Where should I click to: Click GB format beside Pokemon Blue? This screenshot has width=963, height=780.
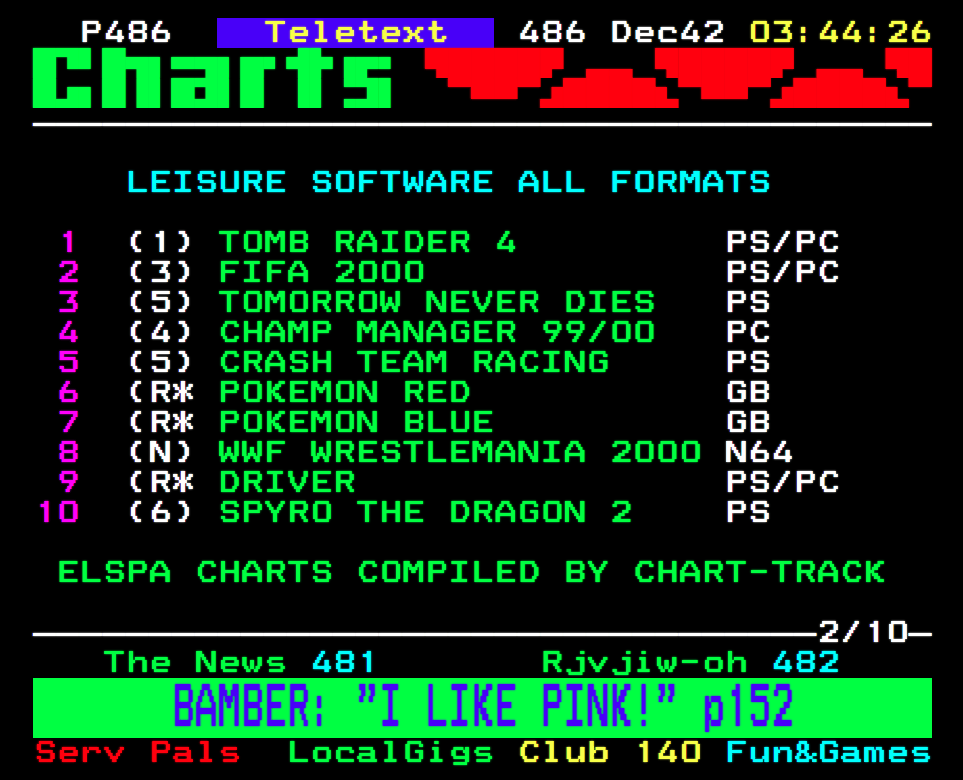[748, 423]
